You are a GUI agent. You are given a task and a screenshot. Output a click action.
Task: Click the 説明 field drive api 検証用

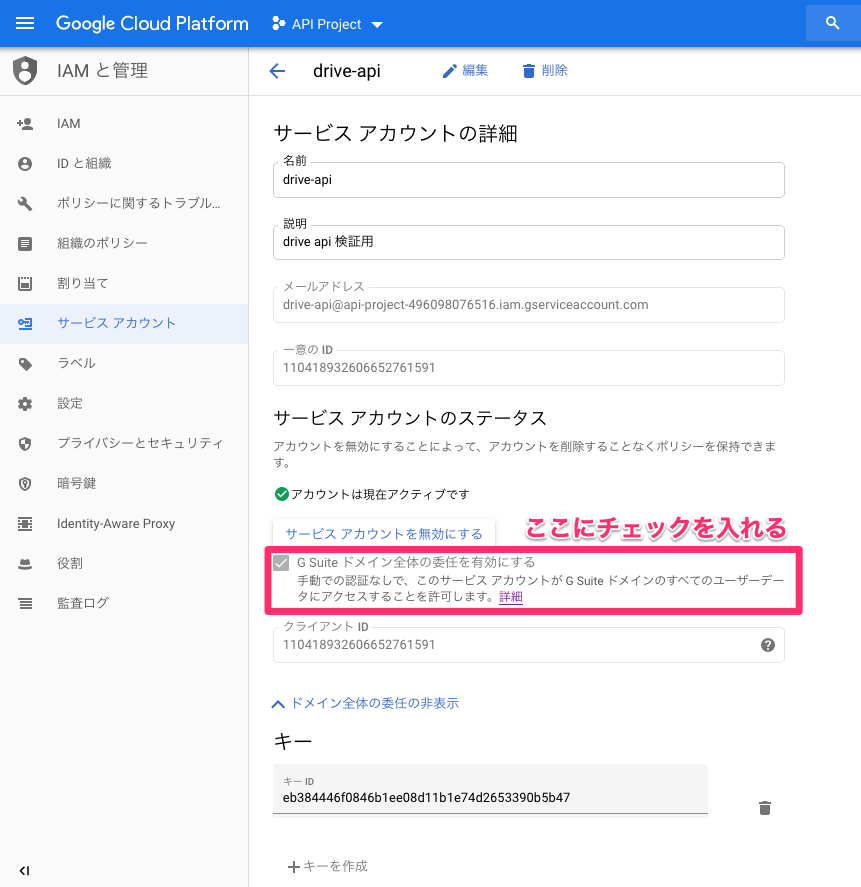[x=528, y=242]
